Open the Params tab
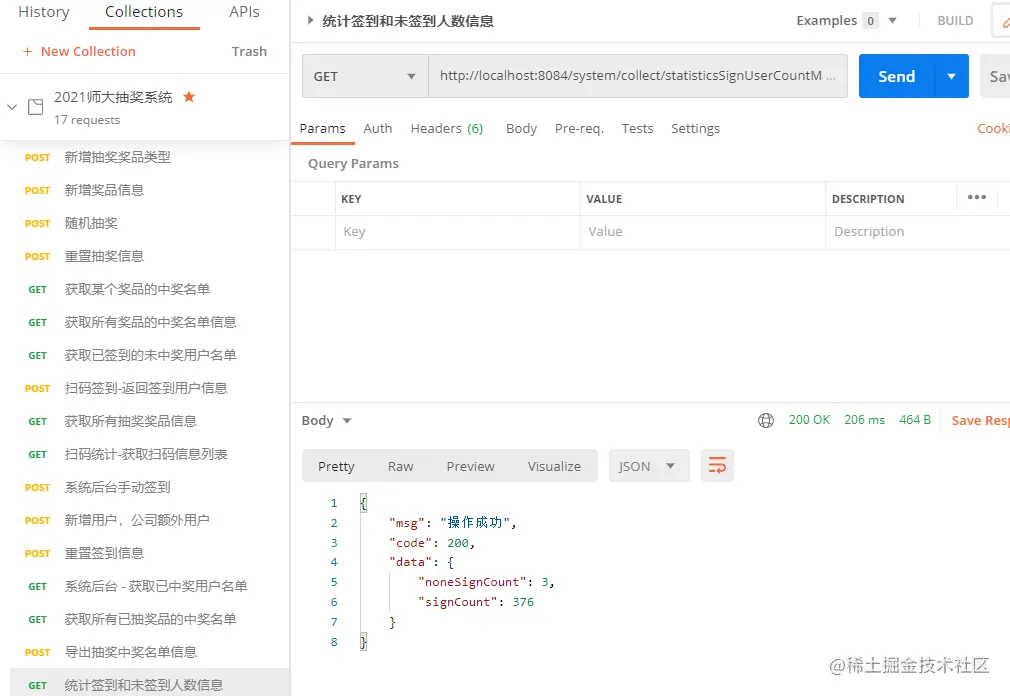 point(323,128)
